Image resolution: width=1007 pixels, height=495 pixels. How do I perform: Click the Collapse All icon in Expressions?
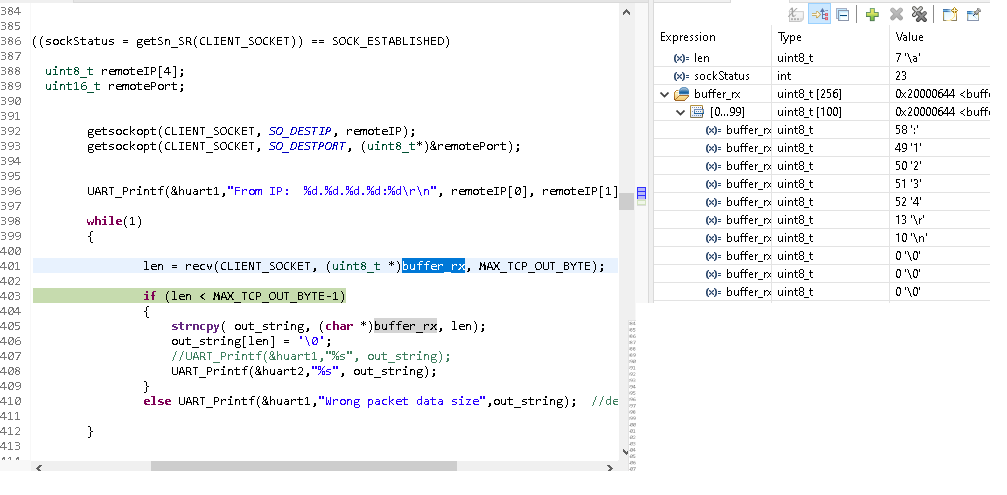pyautogui.click(x=843, y=14)
